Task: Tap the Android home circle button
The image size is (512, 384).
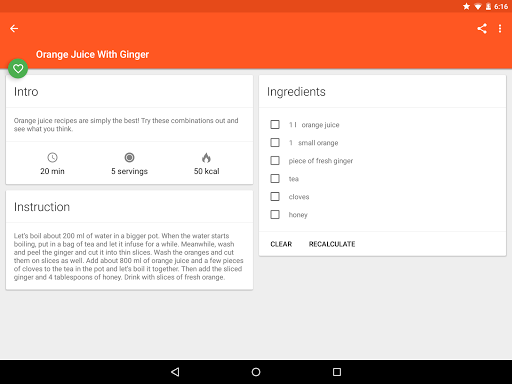Action: pyautogui.click(x=256, y=372)
